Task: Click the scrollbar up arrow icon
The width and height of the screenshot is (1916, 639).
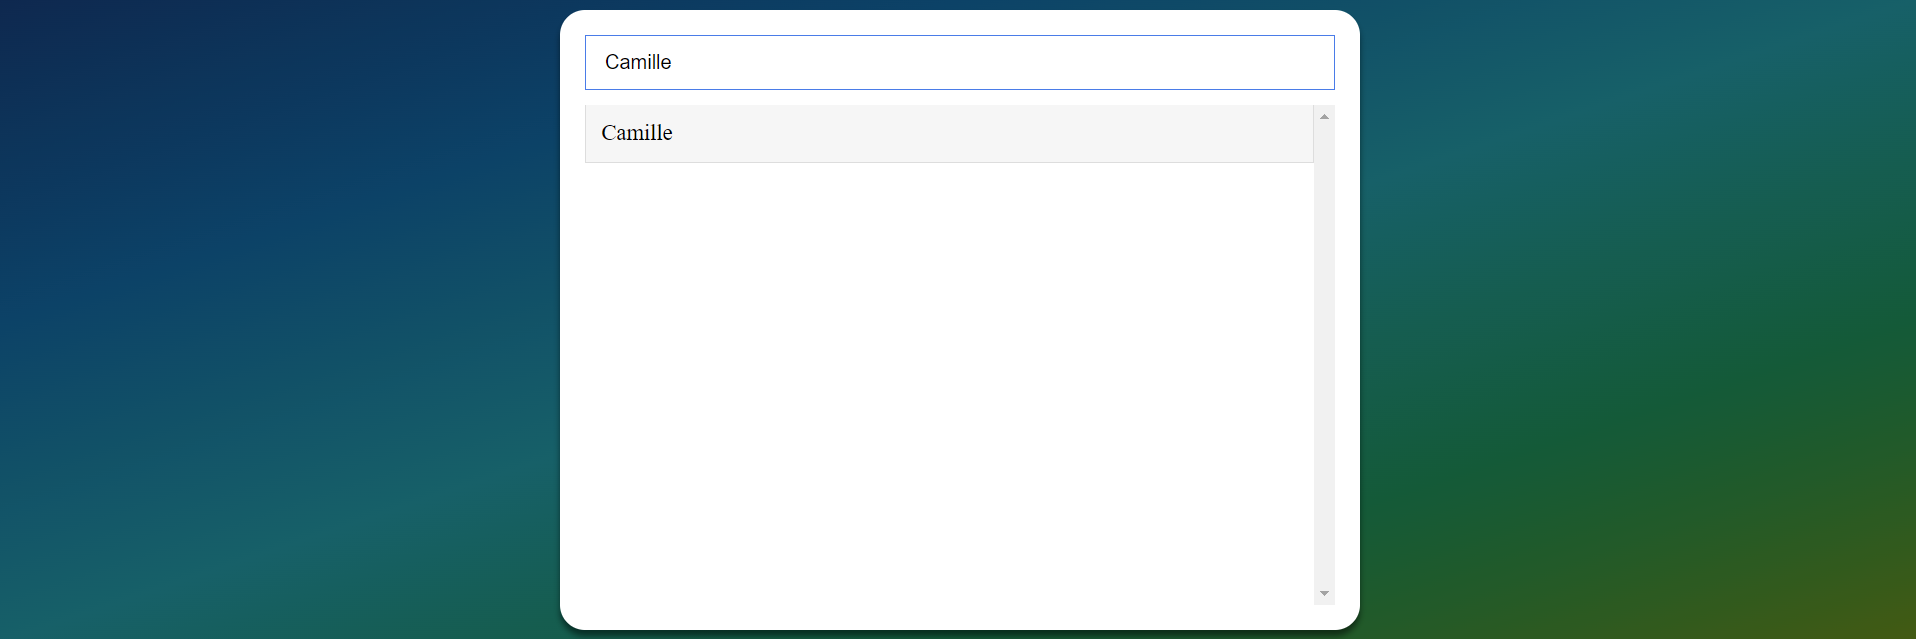Action: pos(1324,117)
